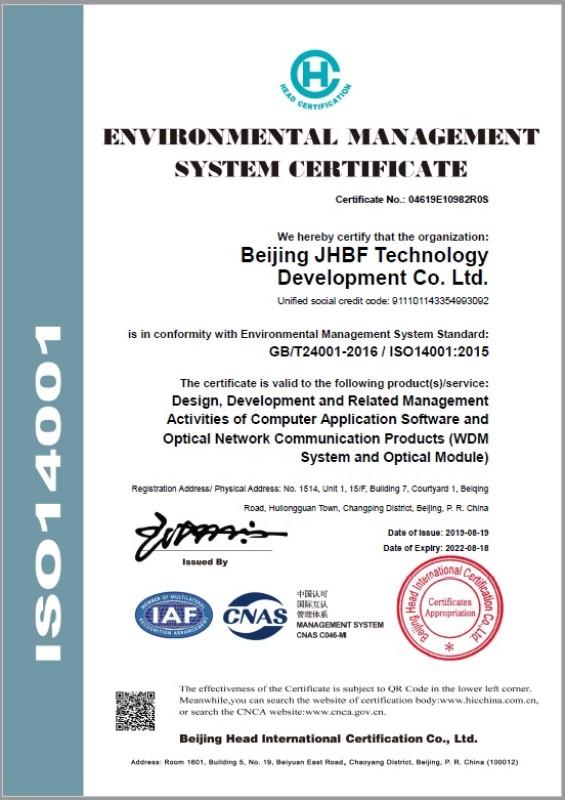Screen dimensions: 565x800
Task: Click the vertical ISO14001 sidebar text
Action: pyautogui.click(x=48, y=492)
